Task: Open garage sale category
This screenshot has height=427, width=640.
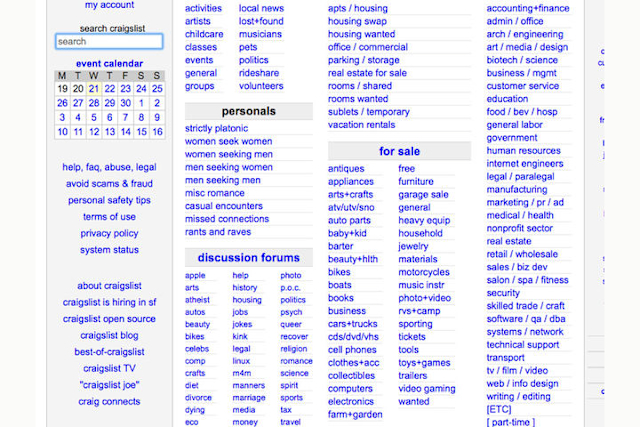Action: pyautogui.click(x=423, y=195)
